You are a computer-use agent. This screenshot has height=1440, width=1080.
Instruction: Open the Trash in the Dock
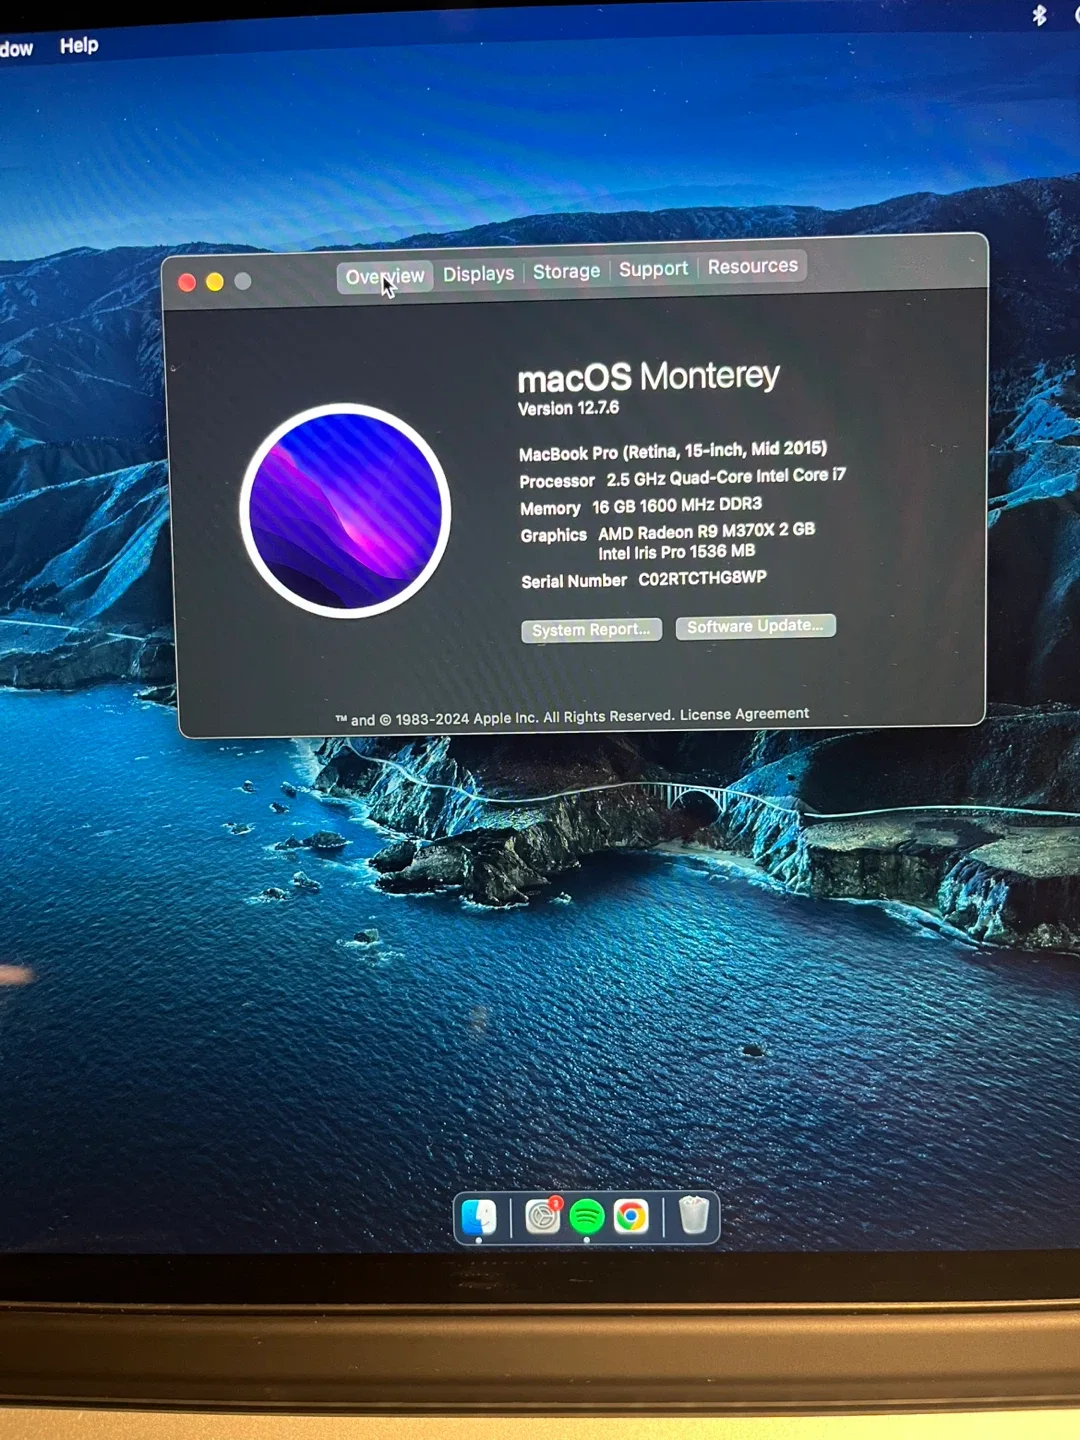click(x=694, y=1215)
